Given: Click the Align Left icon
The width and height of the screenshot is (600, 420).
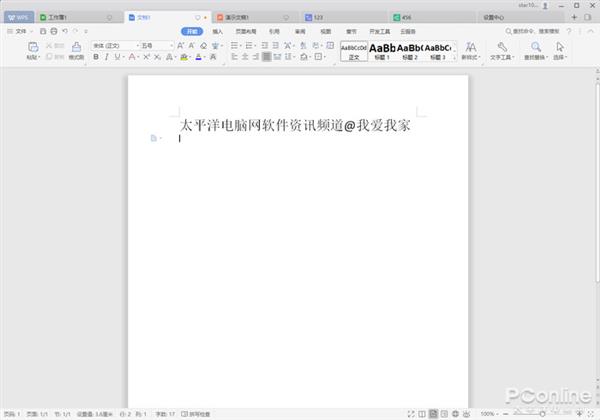Looking at the screenshot, I should click(x=235, y=57).
